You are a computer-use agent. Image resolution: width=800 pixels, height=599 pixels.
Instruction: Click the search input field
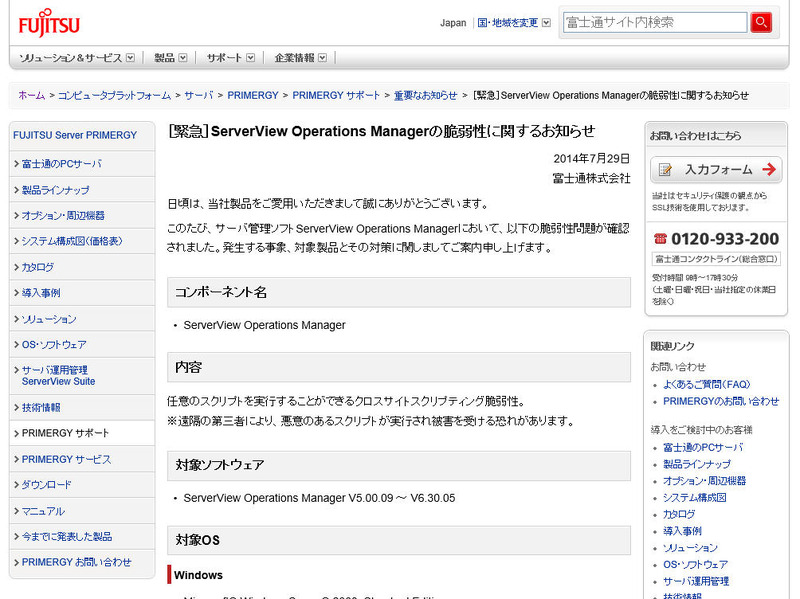pos(654,22)
